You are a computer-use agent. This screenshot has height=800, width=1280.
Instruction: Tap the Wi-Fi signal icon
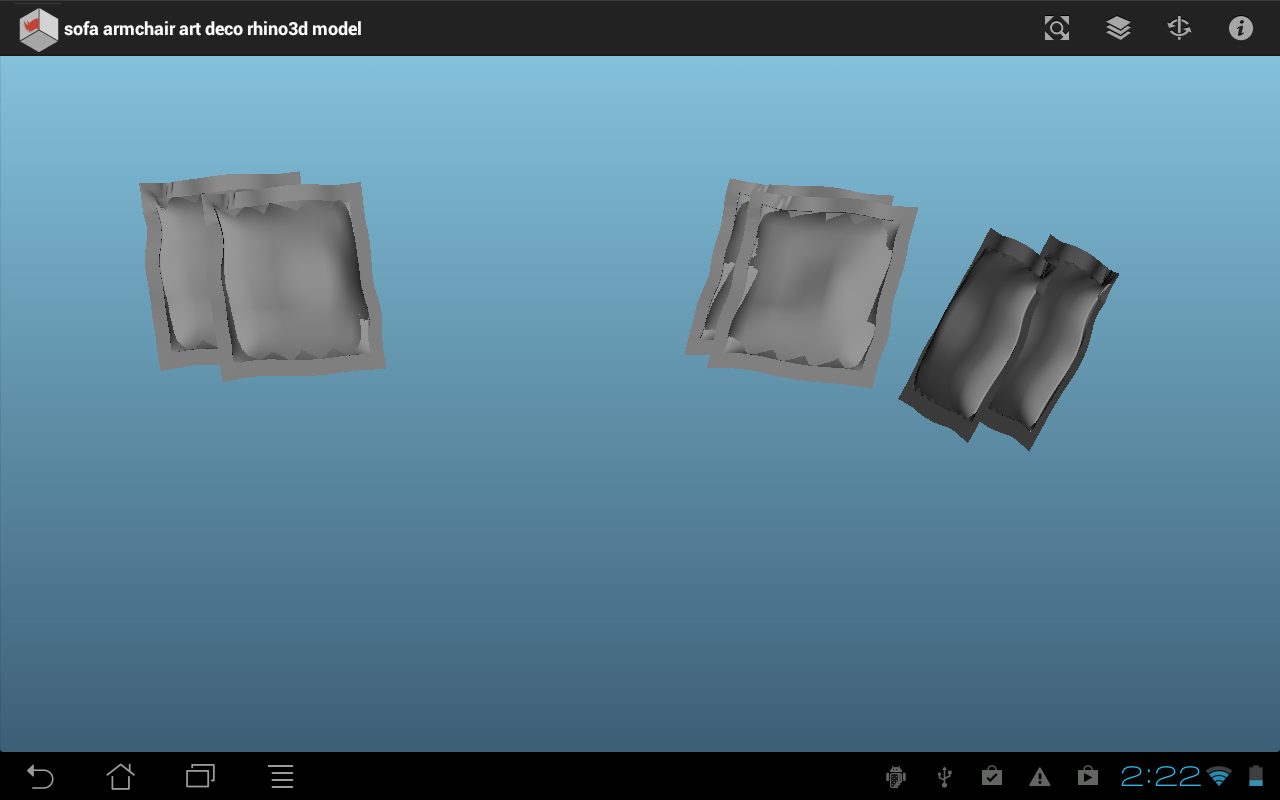coord(1219,776)
